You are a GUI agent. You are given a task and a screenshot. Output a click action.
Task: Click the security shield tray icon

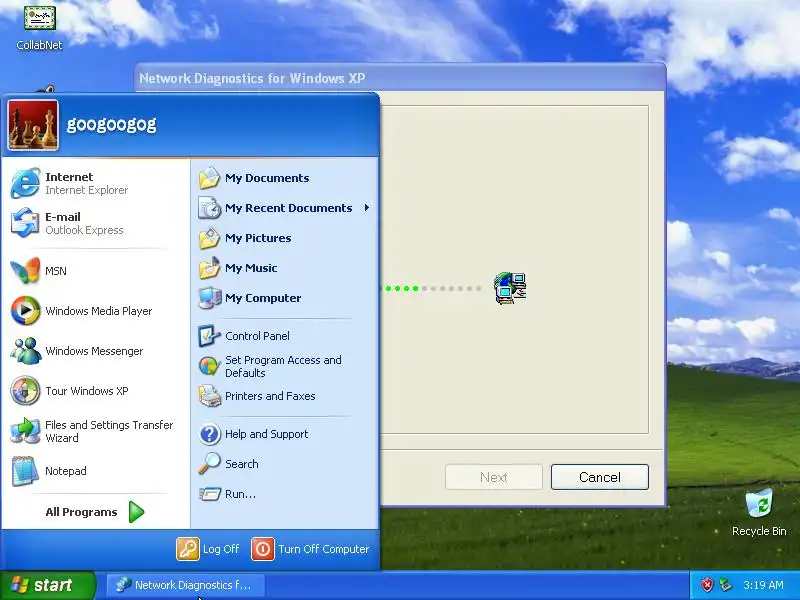pos(707,585)
